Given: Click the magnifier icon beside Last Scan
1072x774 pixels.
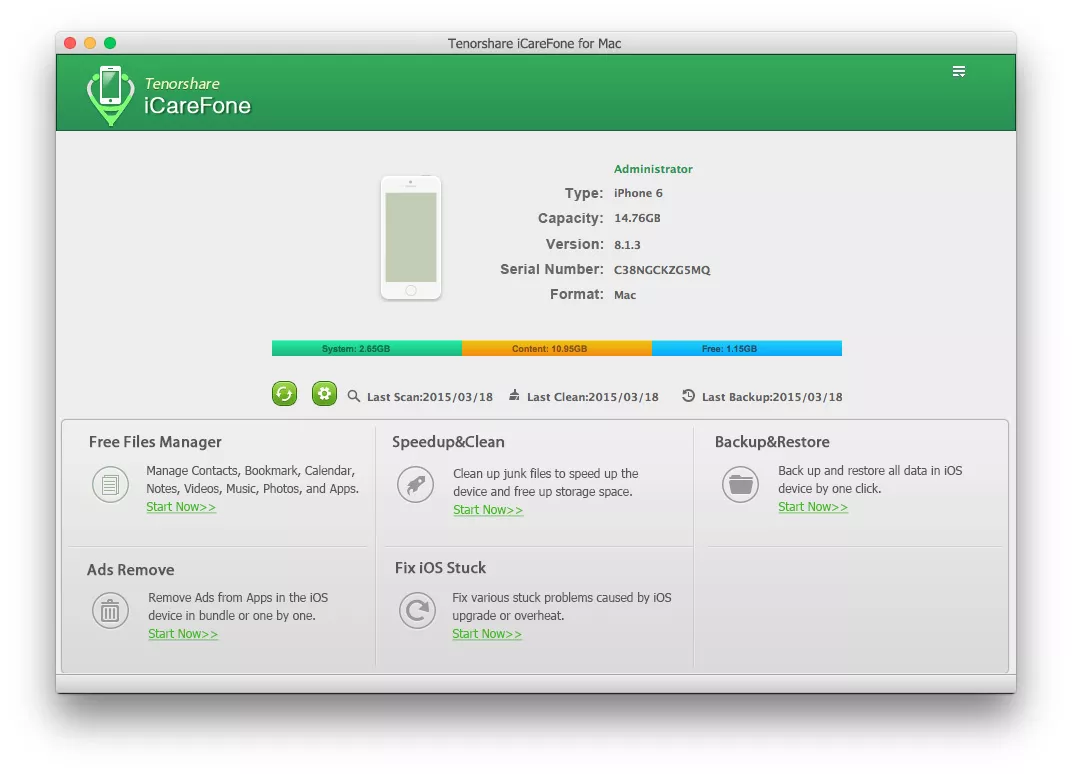Looking at the screenshot, I should click(x=353, y=396).
